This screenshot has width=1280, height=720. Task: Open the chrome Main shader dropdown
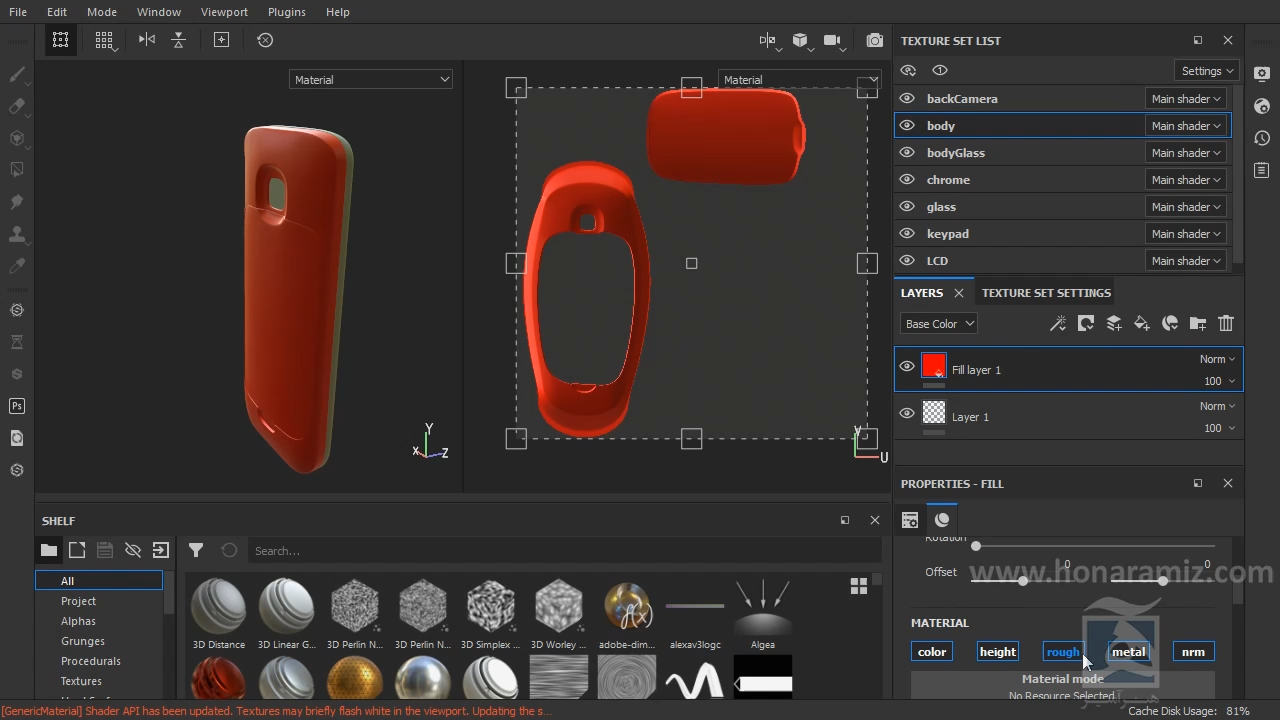click(x=1186, y=180)
